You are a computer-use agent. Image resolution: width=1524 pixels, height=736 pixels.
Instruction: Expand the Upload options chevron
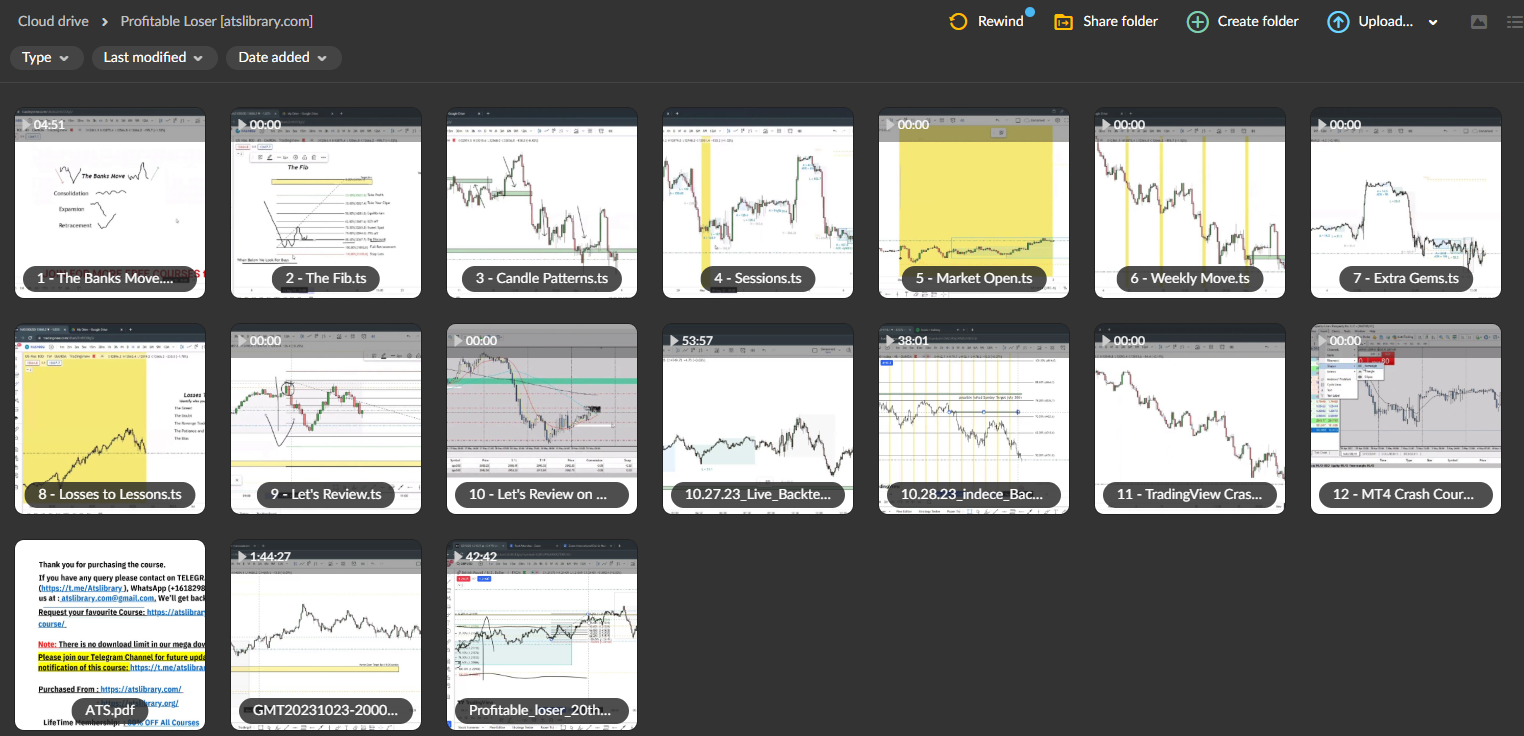pyautogui.click(x=1432, y=20)
